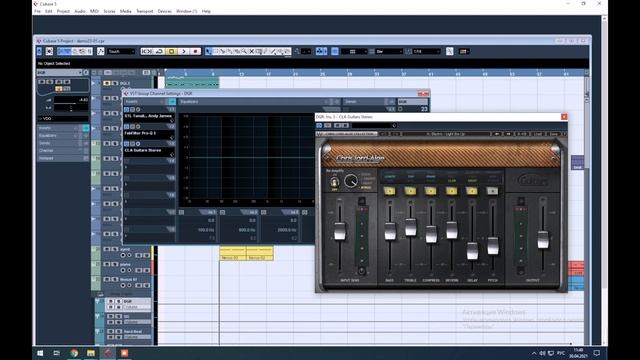Select the Hard Beat group track
The width and height of the screenshot is (640, 360).
click(129, 334)
